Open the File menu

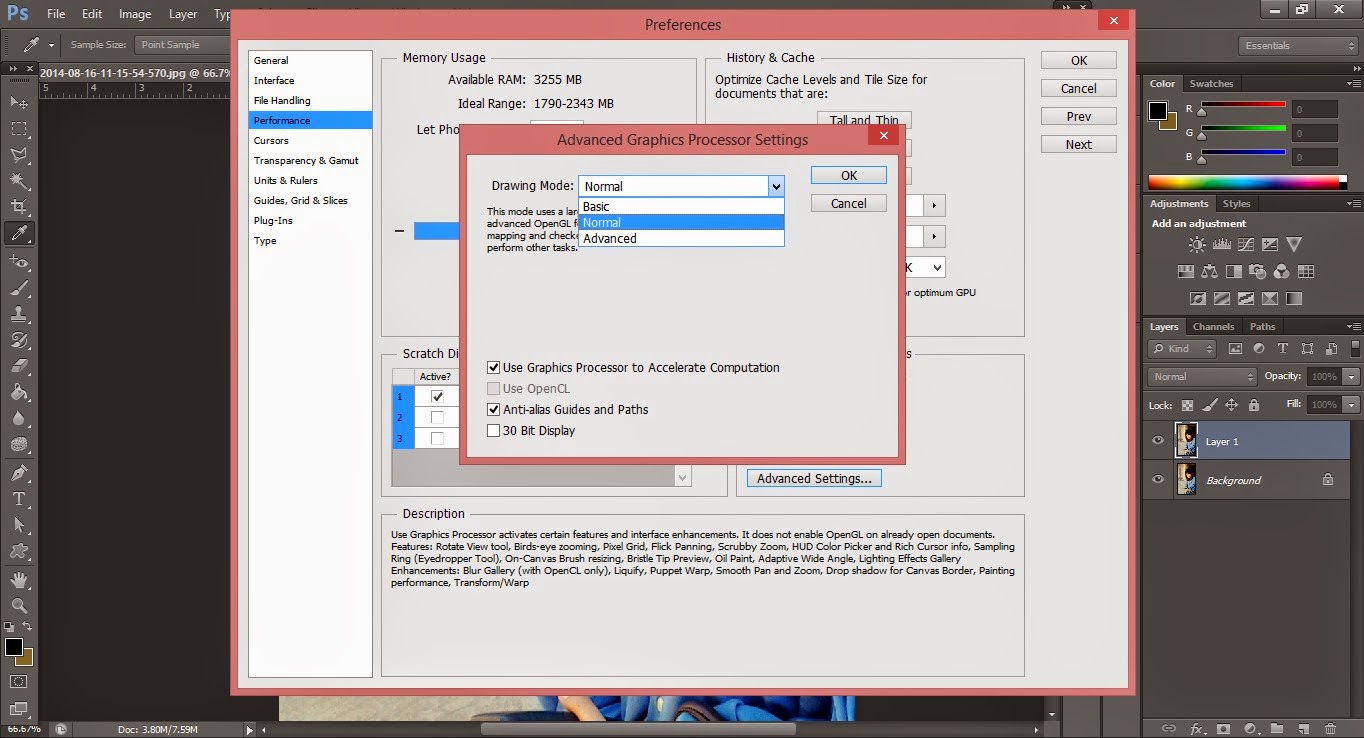tap(56, 15)
